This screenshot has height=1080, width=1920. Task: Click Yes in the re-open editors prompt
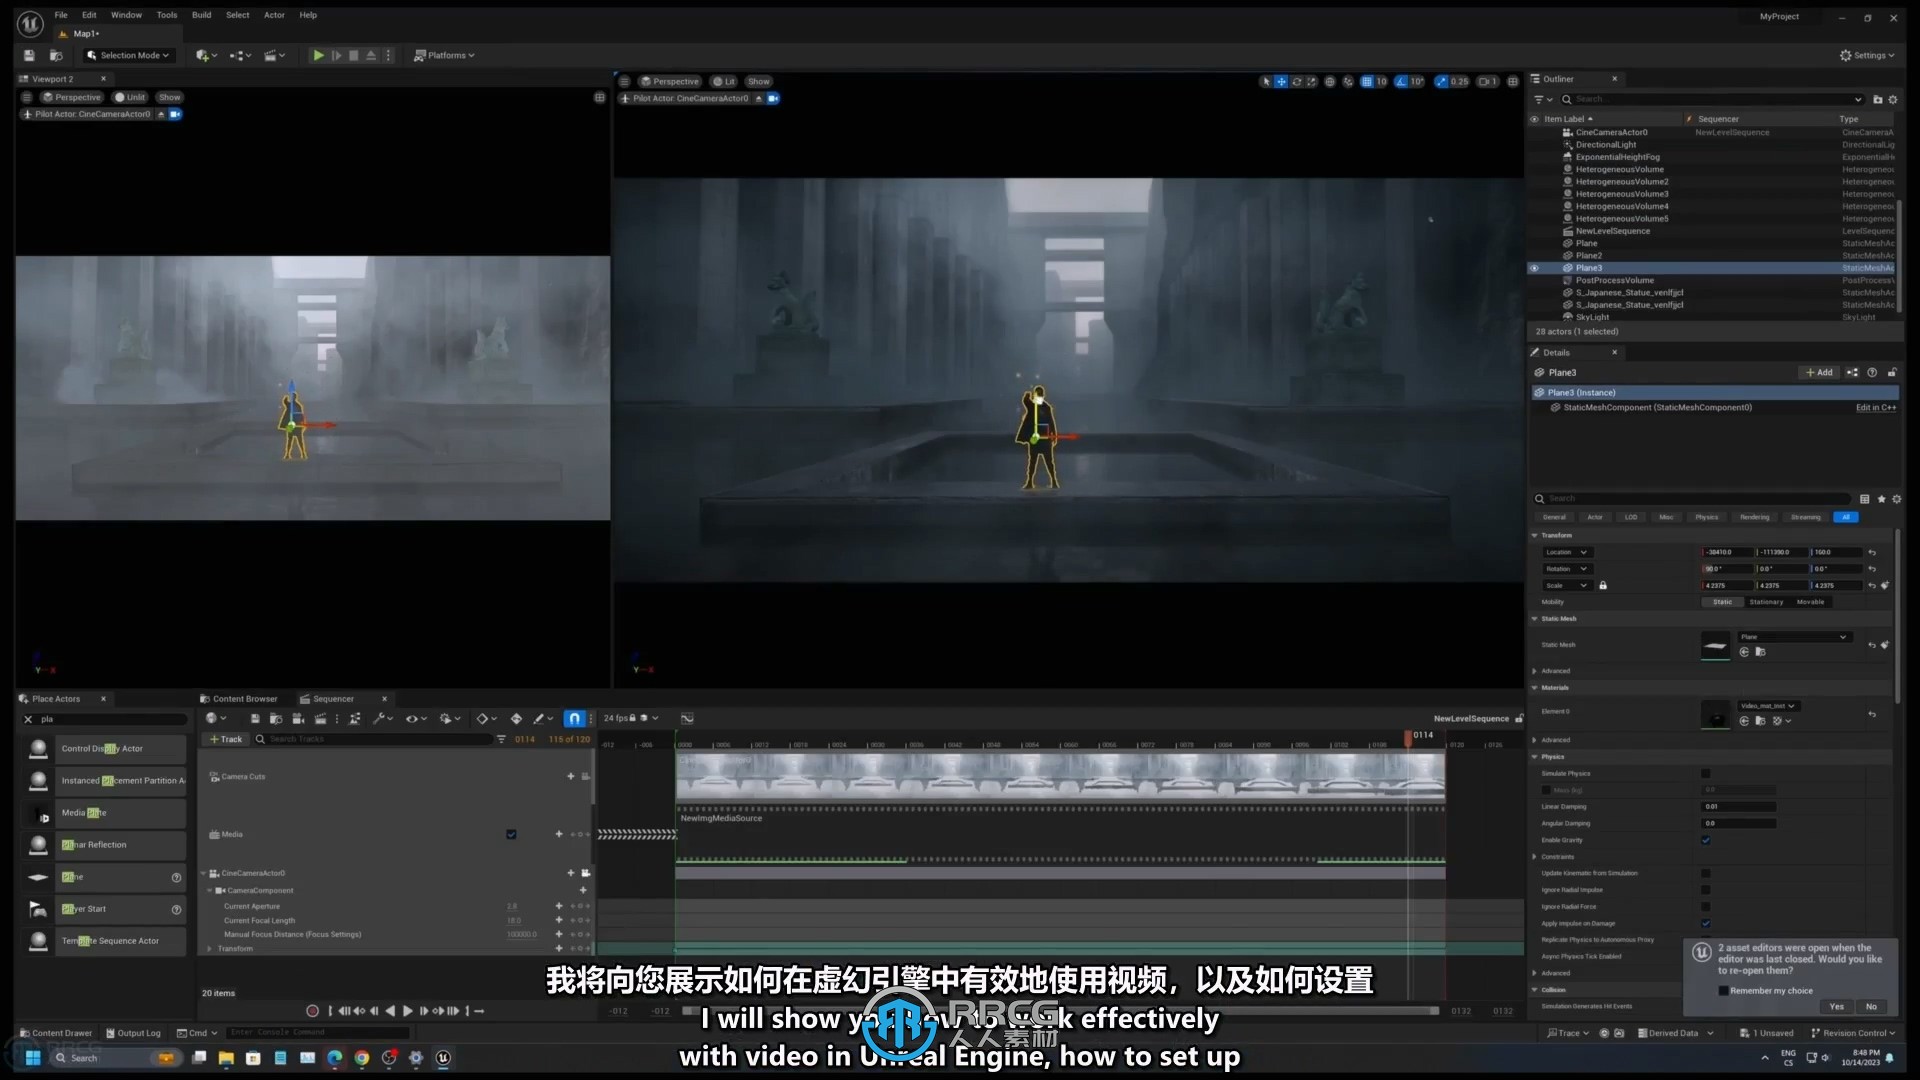pyautogui.click(x=1836, y=1006)
